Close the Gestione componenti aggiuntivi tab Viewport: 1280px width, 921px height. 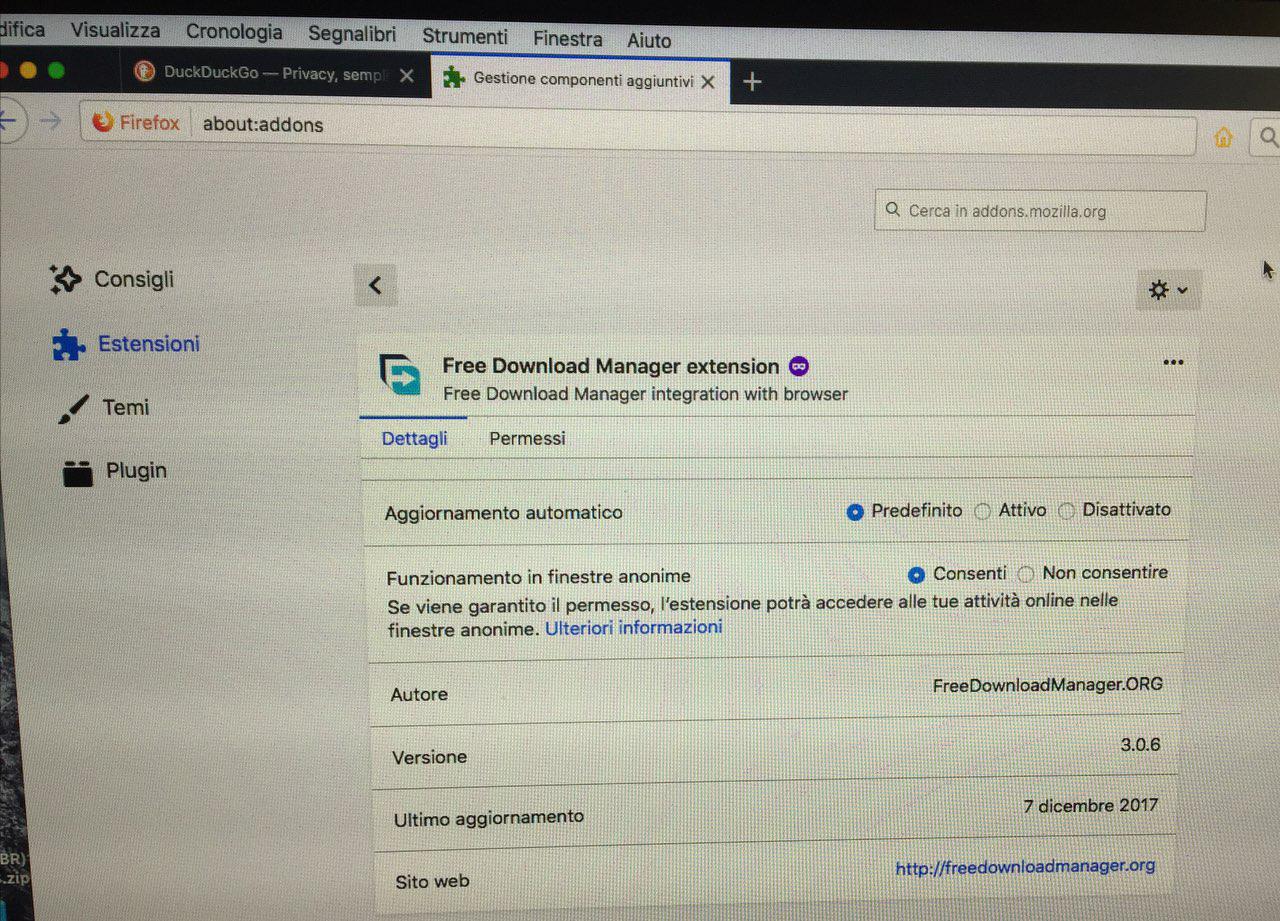point(708,81)
